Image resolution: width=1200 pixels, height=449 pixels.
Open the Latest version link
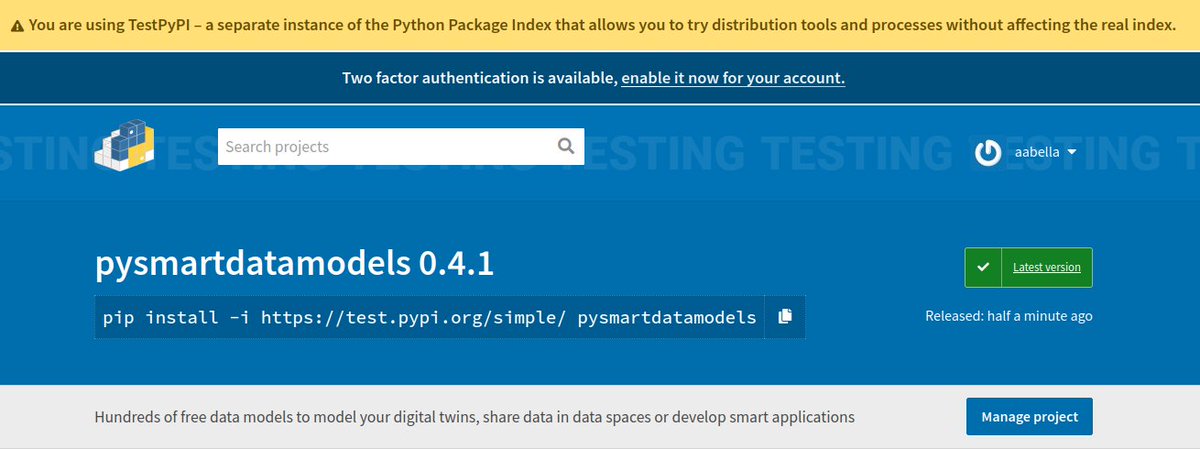(1046, 268)
